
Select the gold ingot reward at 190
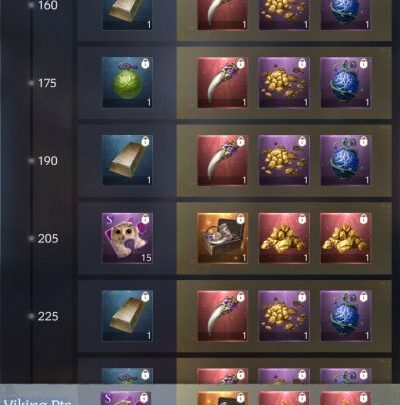click(x=127, y=160)
